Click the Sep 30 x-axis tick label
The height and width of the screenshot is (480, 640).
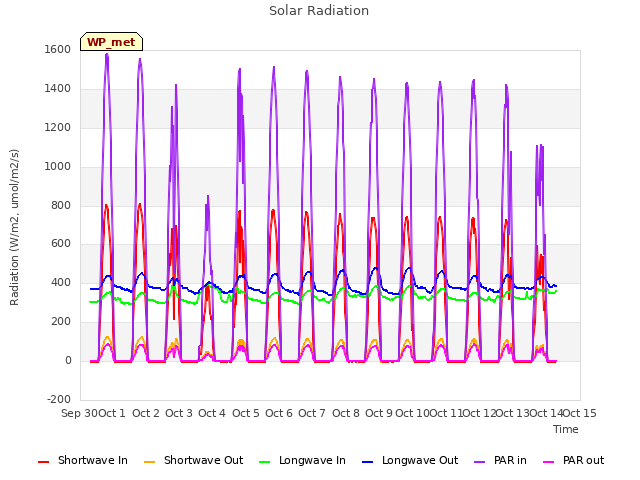[80, 413]
